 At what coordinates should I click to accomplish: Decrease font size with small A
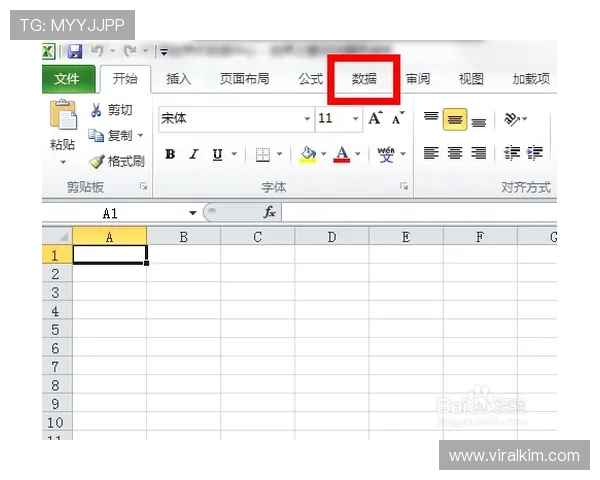pyautogui.click(x=398, y=118)
